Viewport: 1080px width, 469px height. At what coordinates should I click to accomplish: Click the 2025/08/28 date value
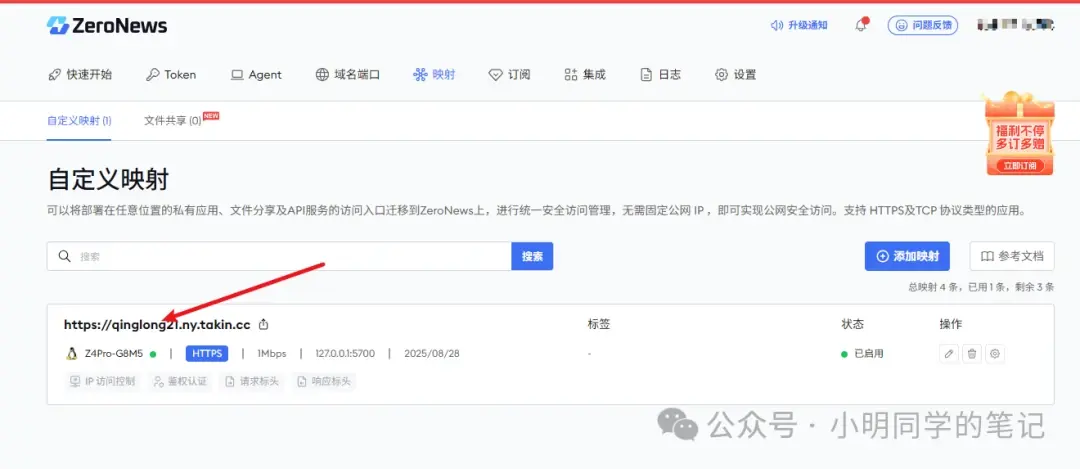click(432, 353)
